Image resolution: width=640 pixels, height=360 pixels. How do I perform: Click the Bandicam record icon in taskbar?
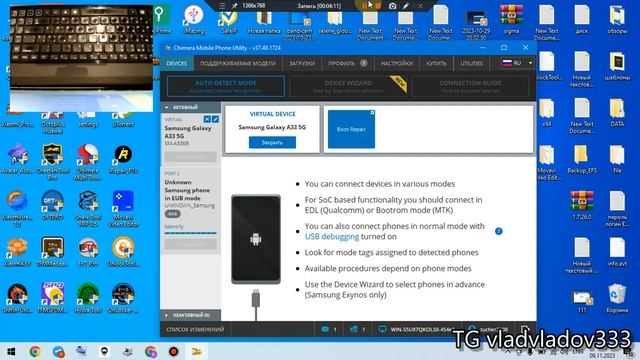click(x=173, y=351)
